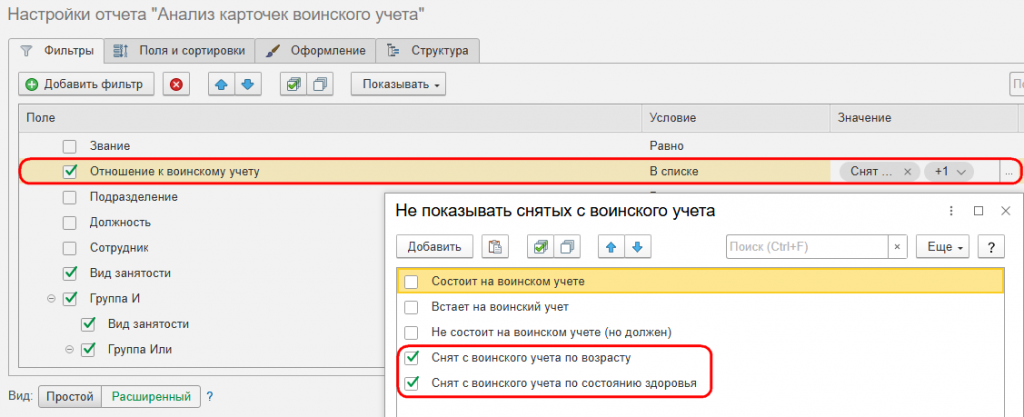Check 'Встает на воинский учет' value
The height and width of the screenshot is (417, 1024).
click(411, 307)
